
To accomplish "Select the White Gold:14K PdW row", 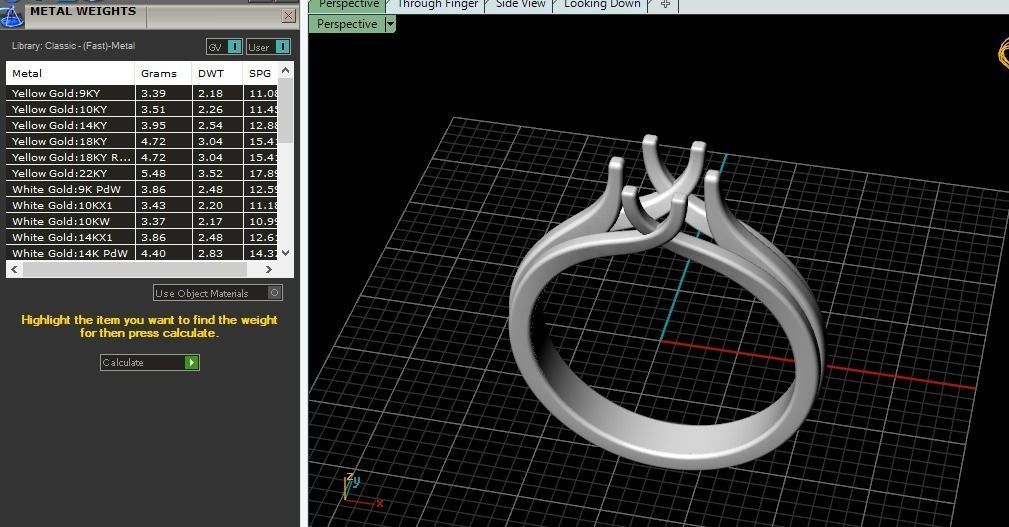I will click(142, 253).
